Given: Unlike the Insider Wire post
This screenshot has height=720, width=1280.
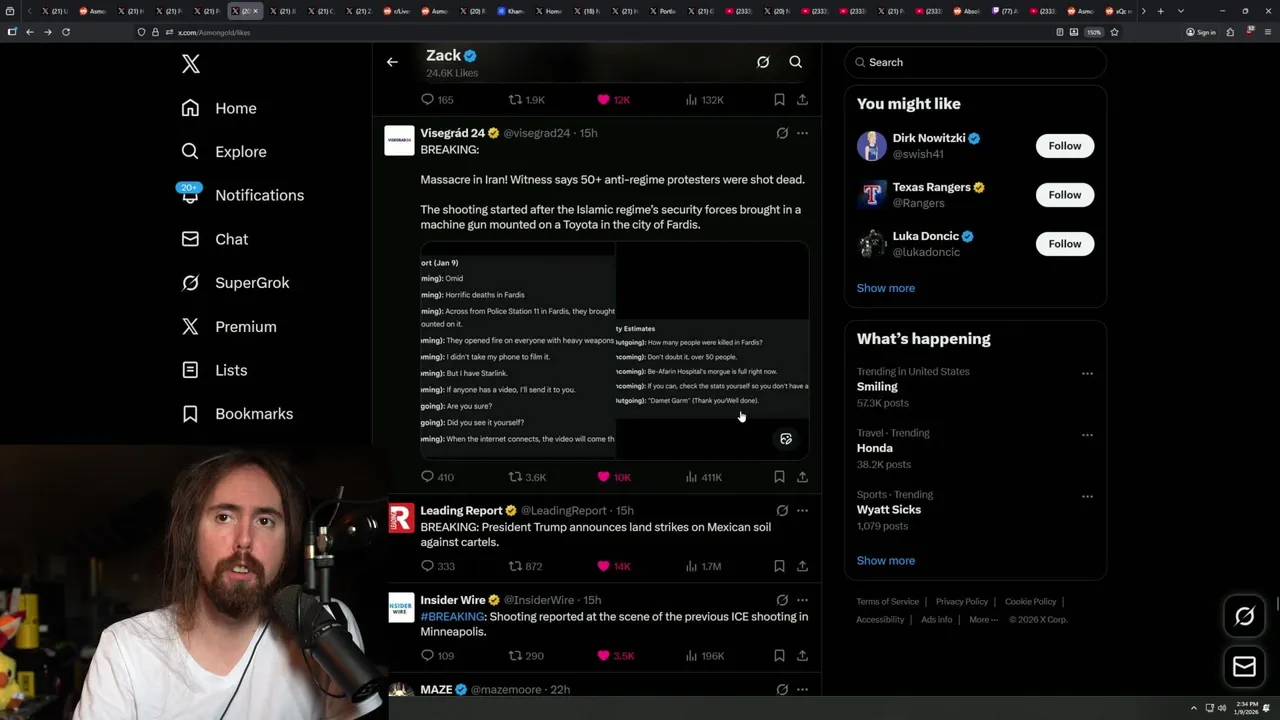Looking at the screenshot, I should pyautogui.click(x=615, y=656).
